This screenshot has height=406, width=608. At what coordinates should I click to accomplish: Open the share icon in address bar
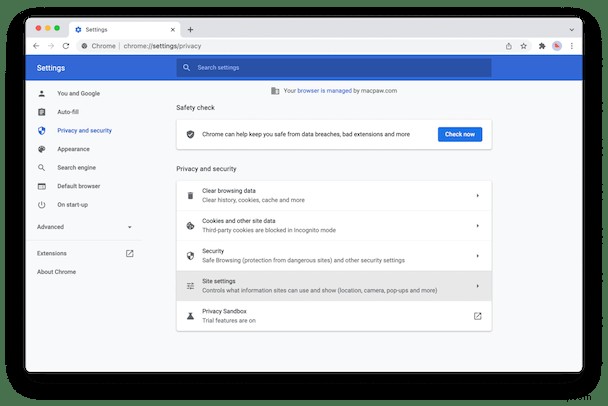(x=509, y=46)
